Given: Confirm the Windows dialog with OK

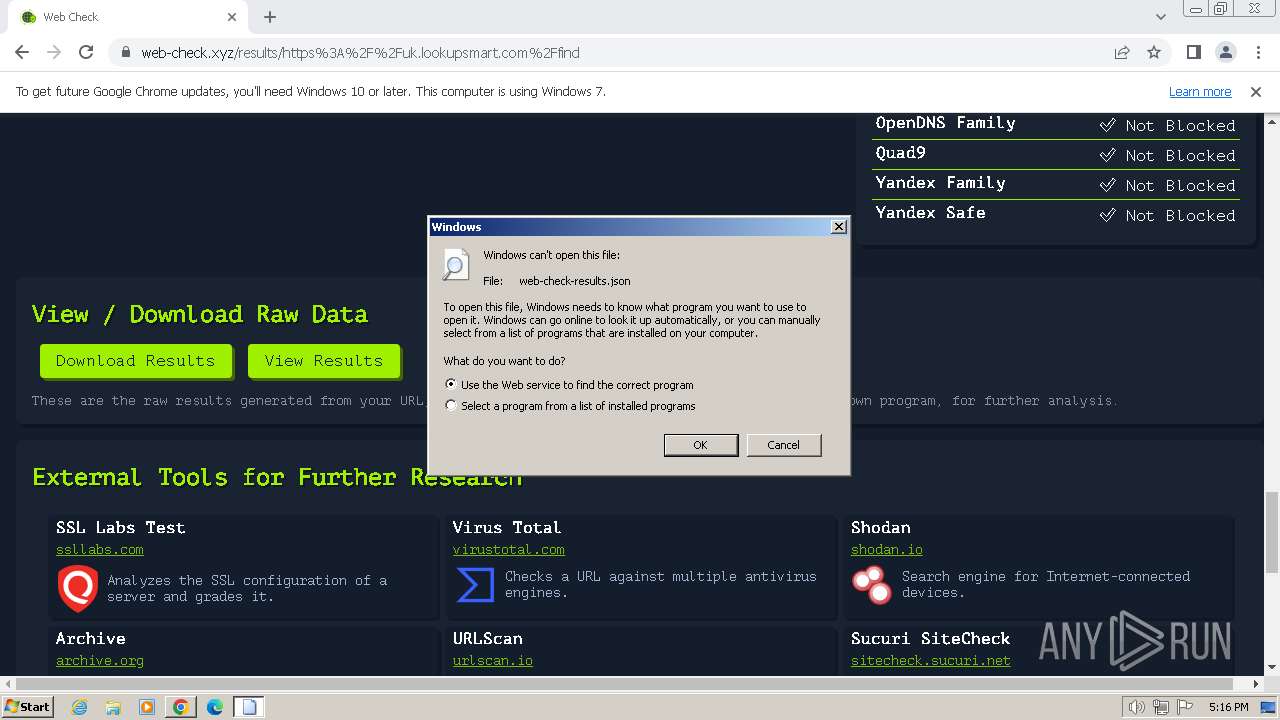Looking at the screenshot, I should coord(701,445).
